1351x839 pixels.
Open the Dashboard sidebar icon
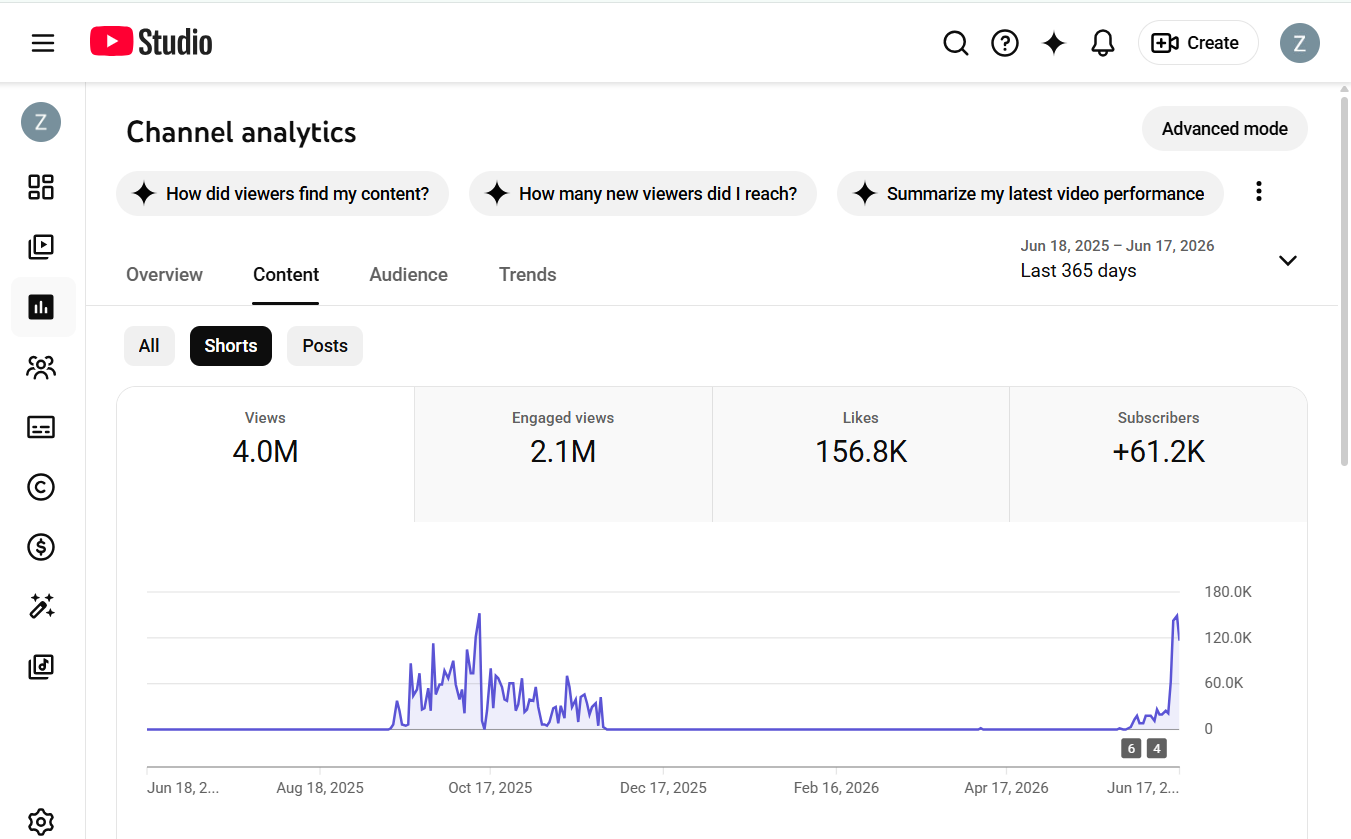coord(41,187)
